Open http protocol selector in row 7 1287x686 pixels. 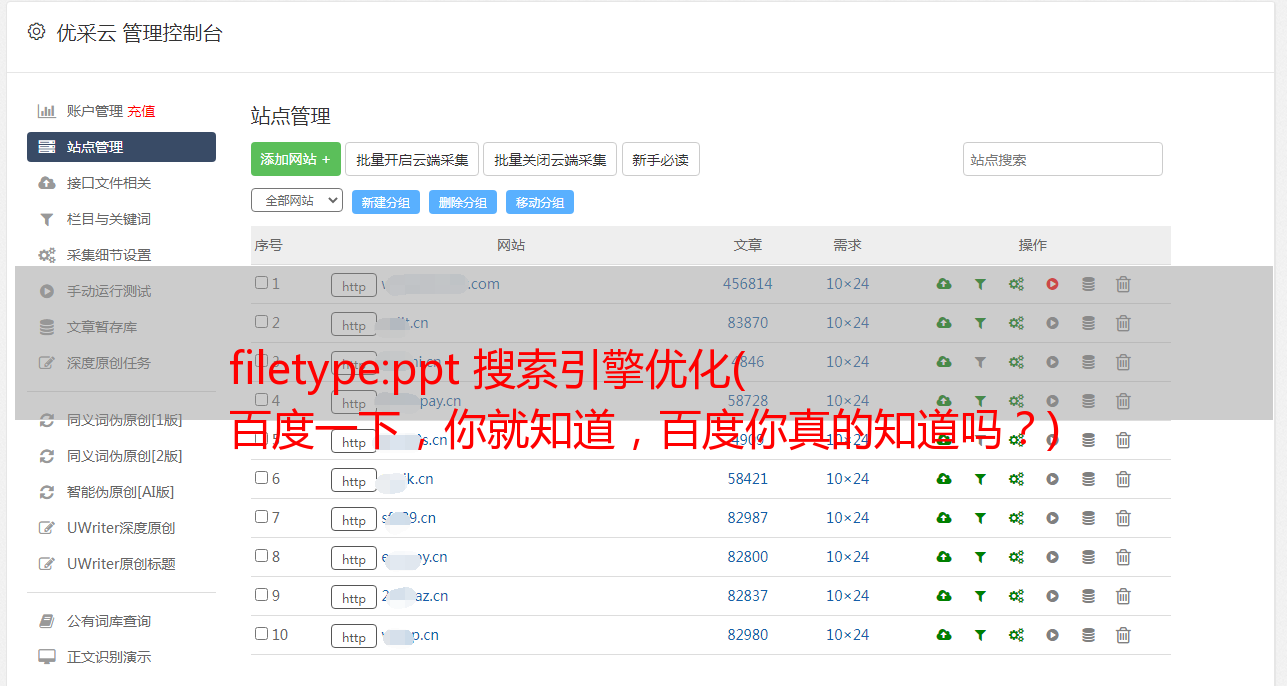(354, 519)
